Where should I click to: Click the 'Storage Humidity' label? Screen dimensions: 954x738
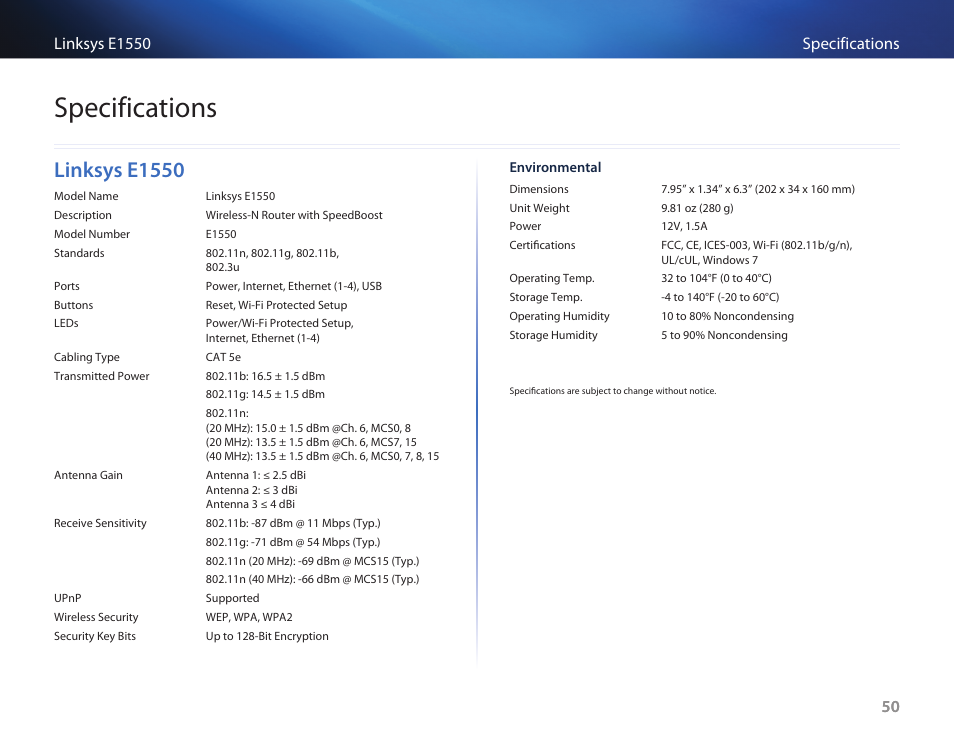(x=553, y=335)
